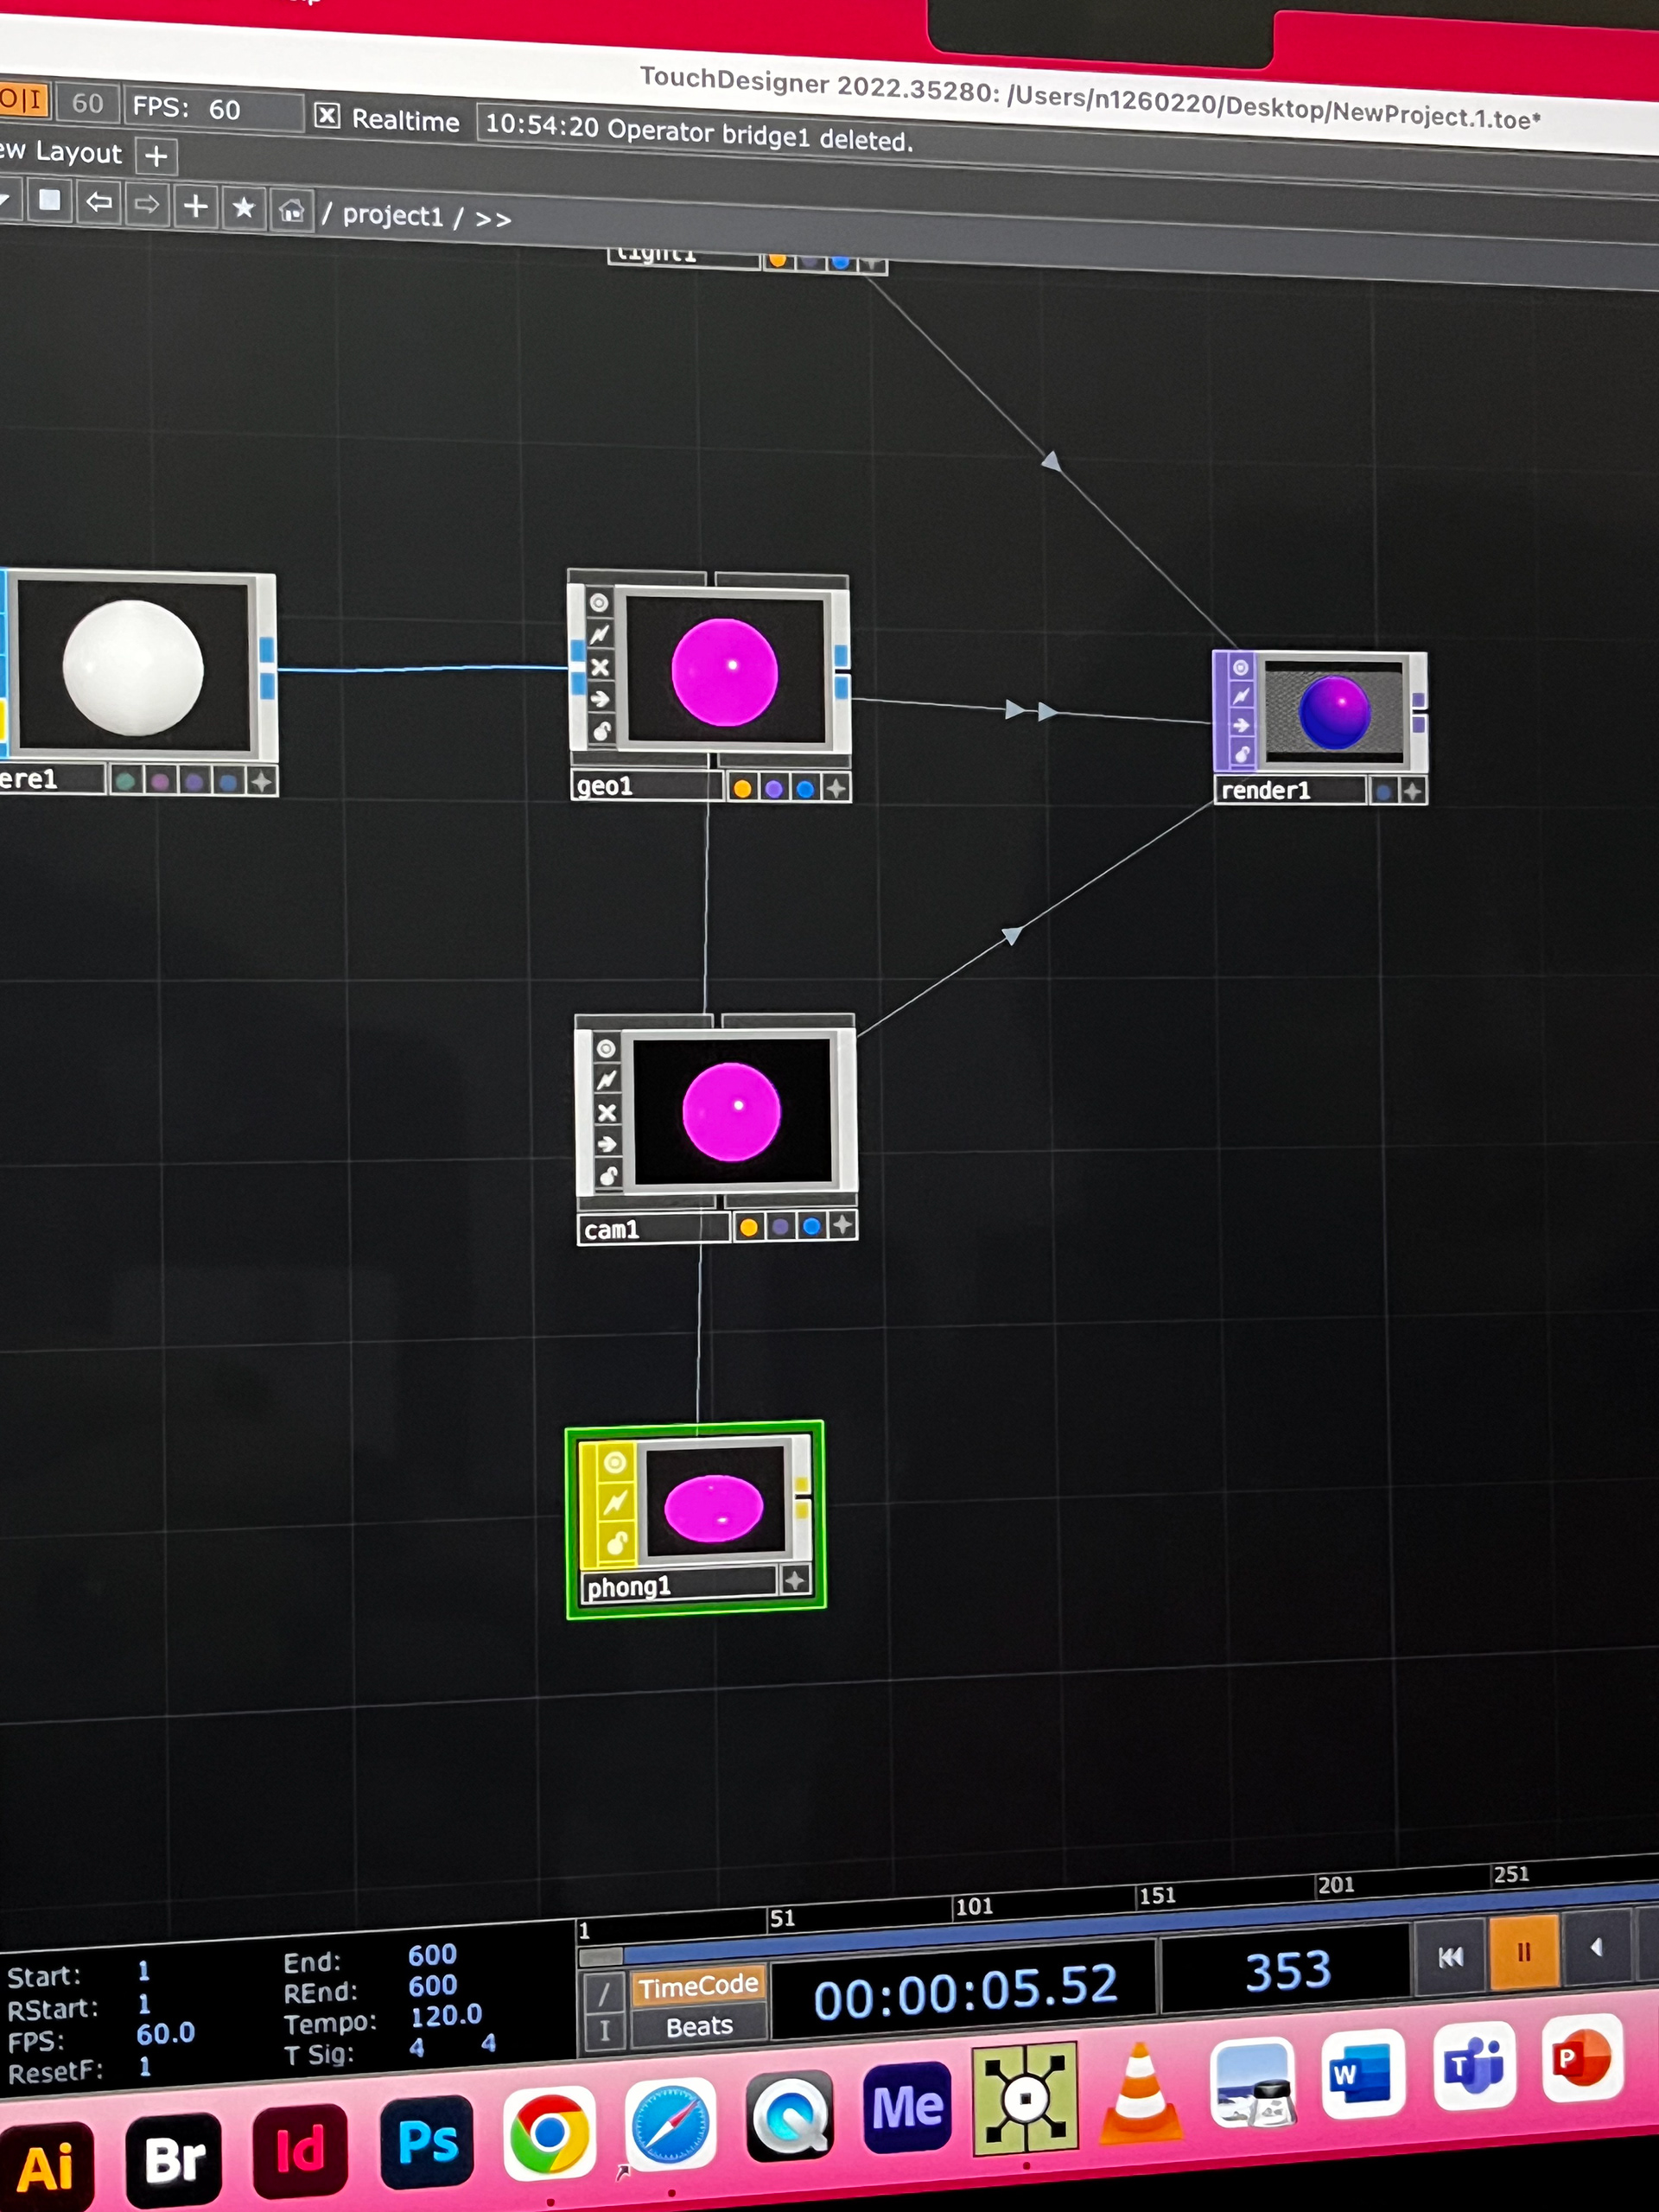Image resolution: width=1659 pixels, height=2212 pixels.
Task: Select the geo1 node viewer
Action: coord(725,670)
